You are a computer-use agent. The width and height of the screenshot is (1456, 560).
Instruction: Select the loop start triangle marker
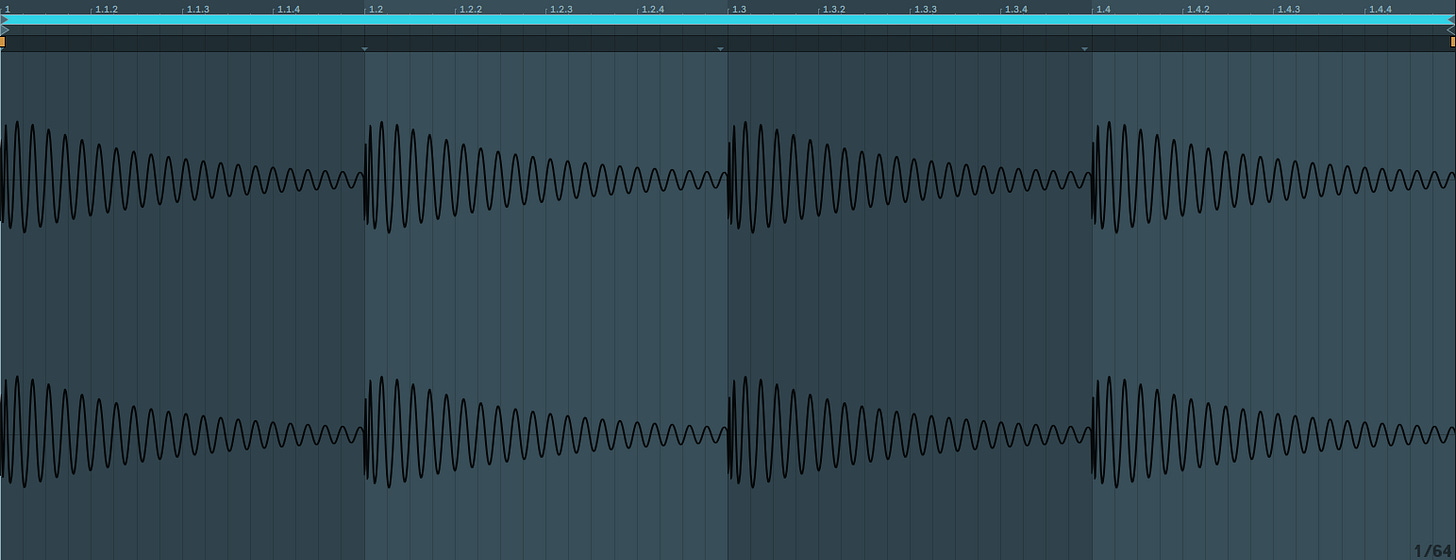point(4,19)
